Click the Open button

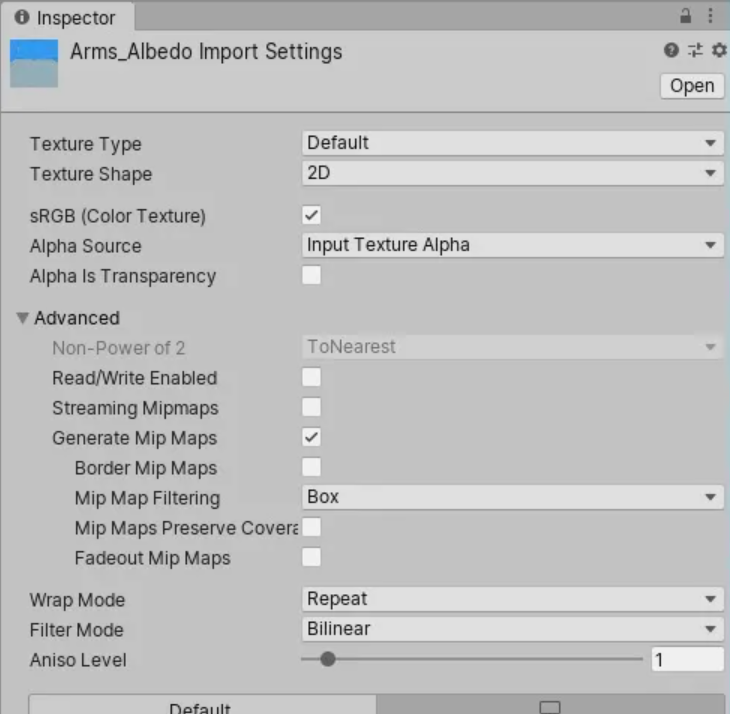coord(692,86)
